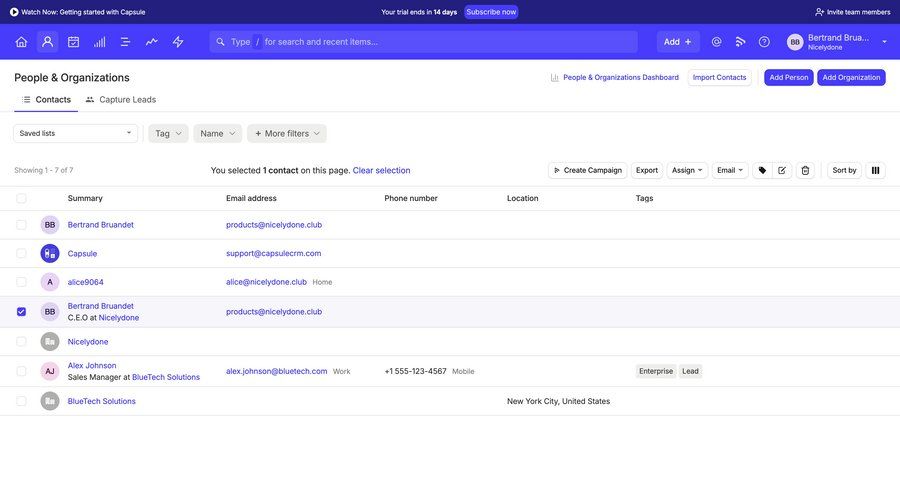Image resolution: width=900 pixels, height=484 pixels.
Task: Open the More filters dropdown
Action: pyautogui.click(x=287, y=134)
